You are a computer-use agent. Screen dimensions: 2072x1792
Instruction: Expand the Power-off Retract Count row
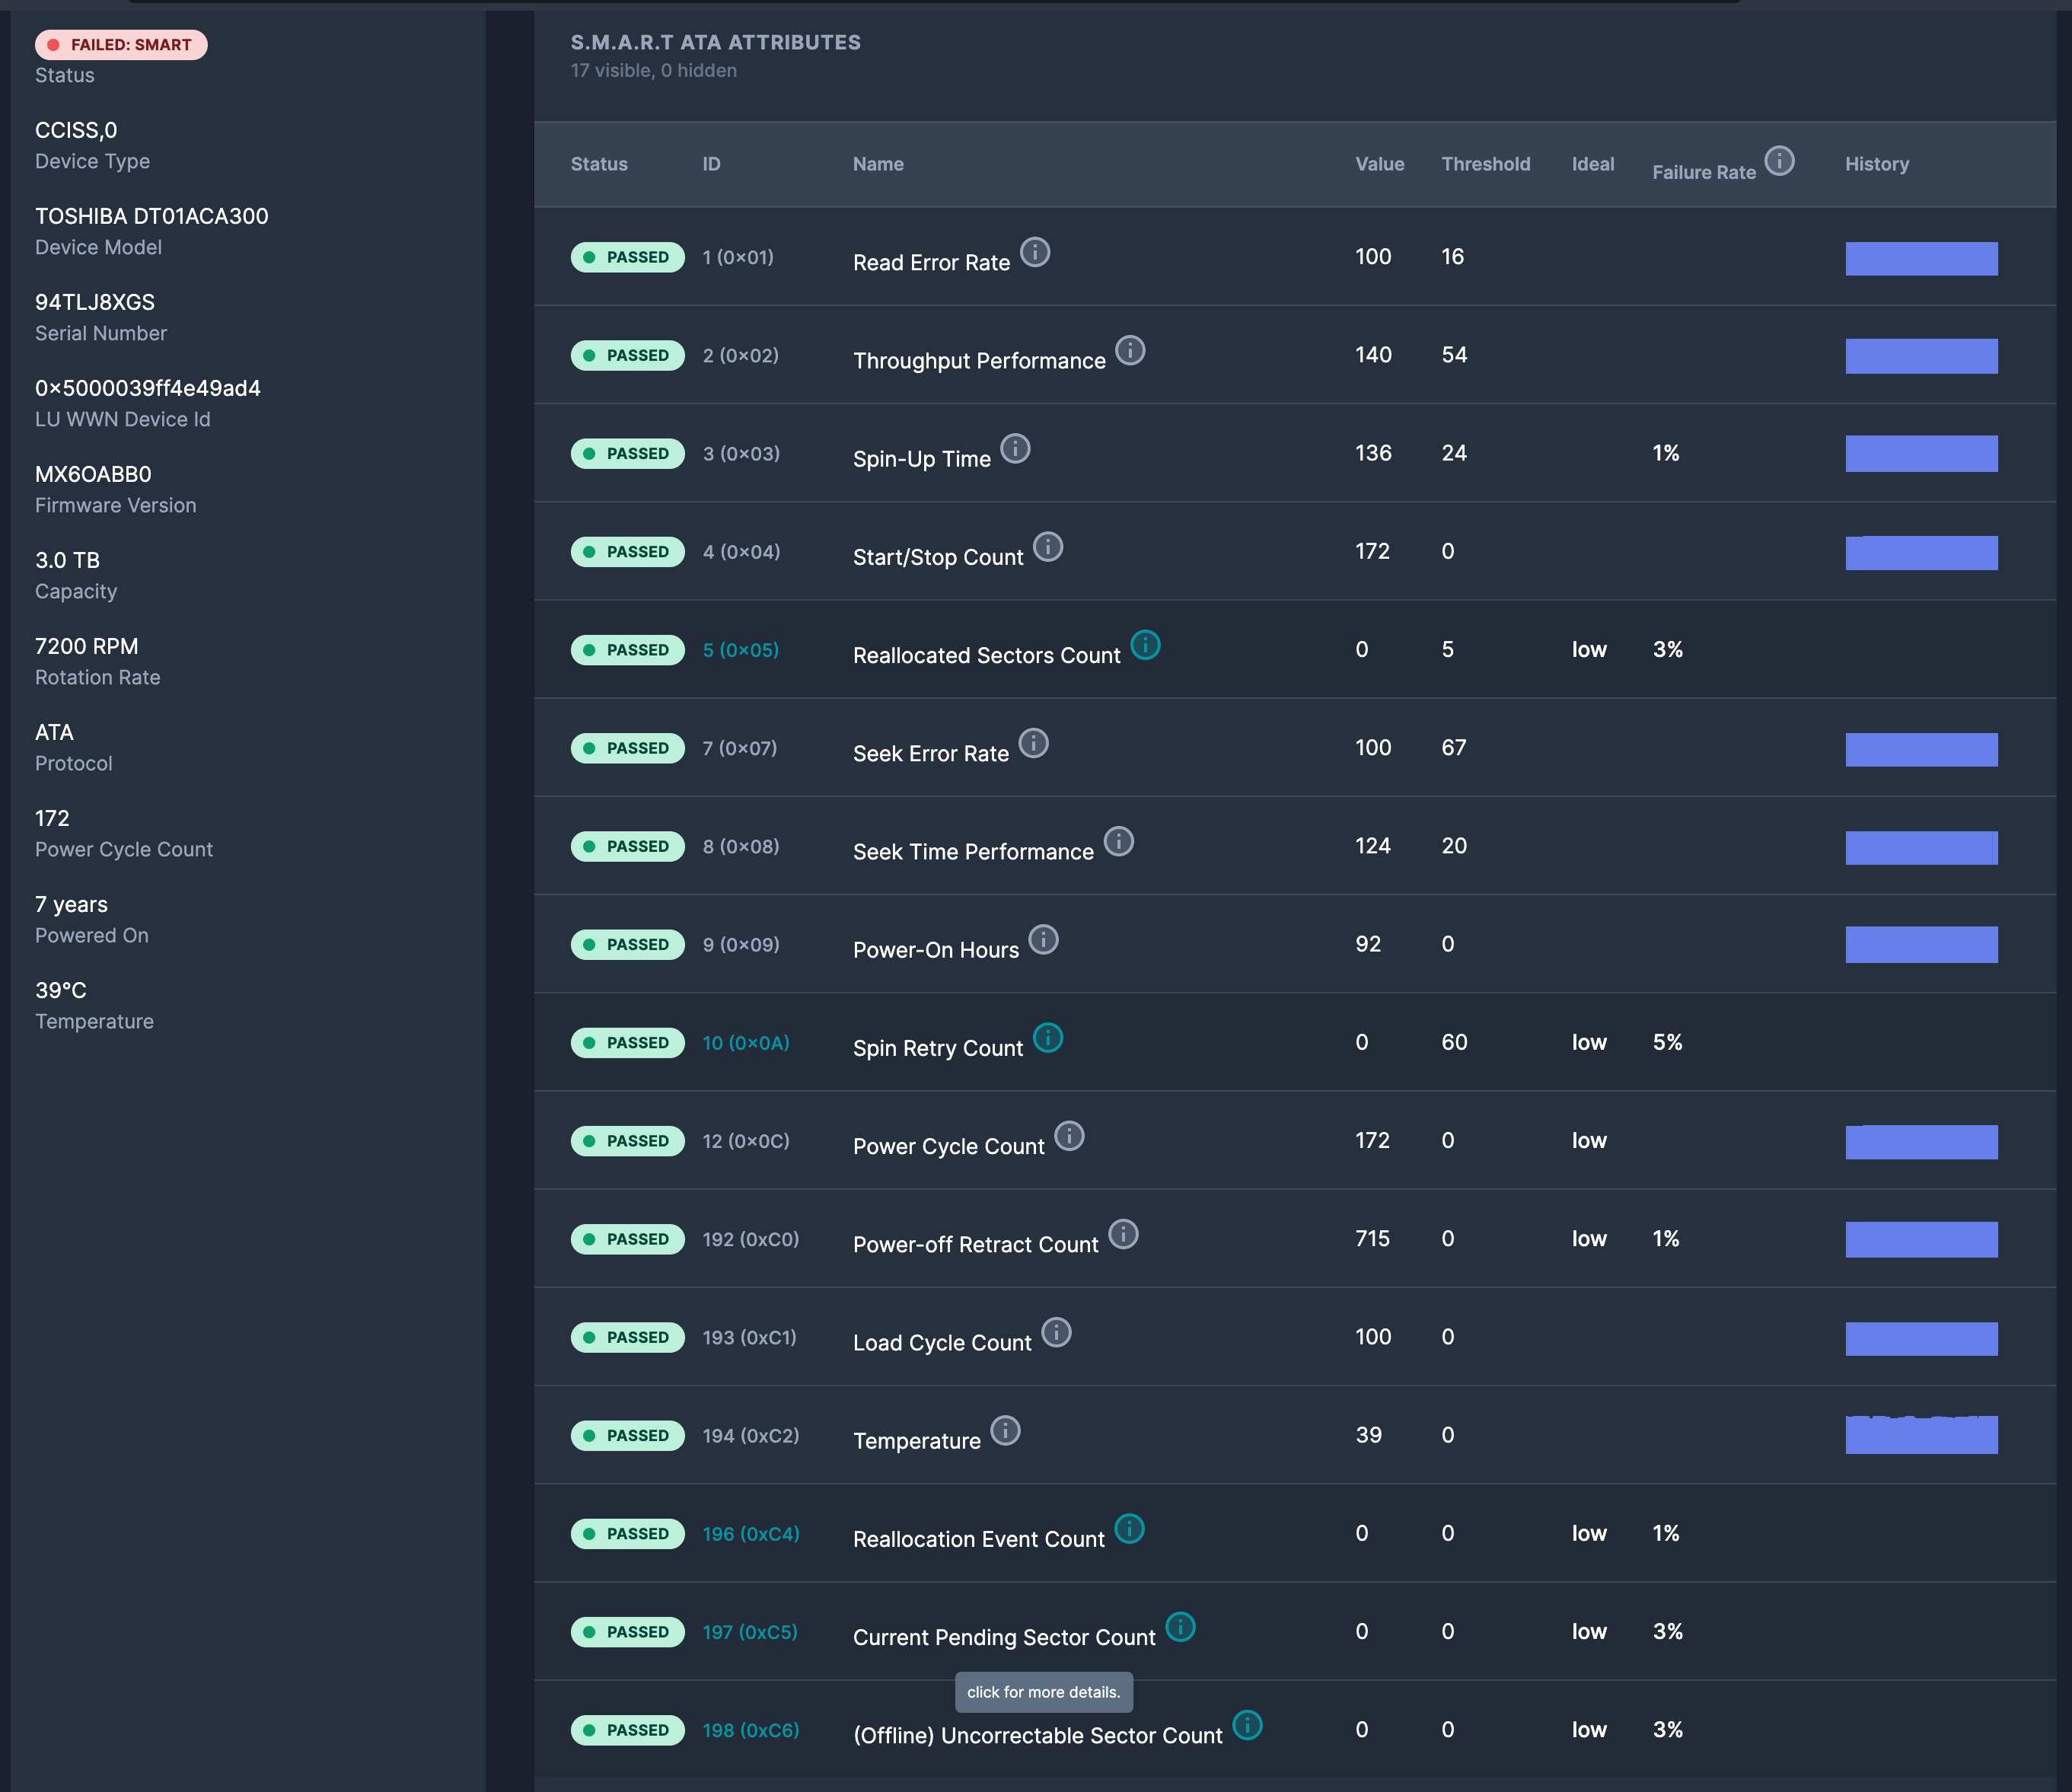point(975,1245)
